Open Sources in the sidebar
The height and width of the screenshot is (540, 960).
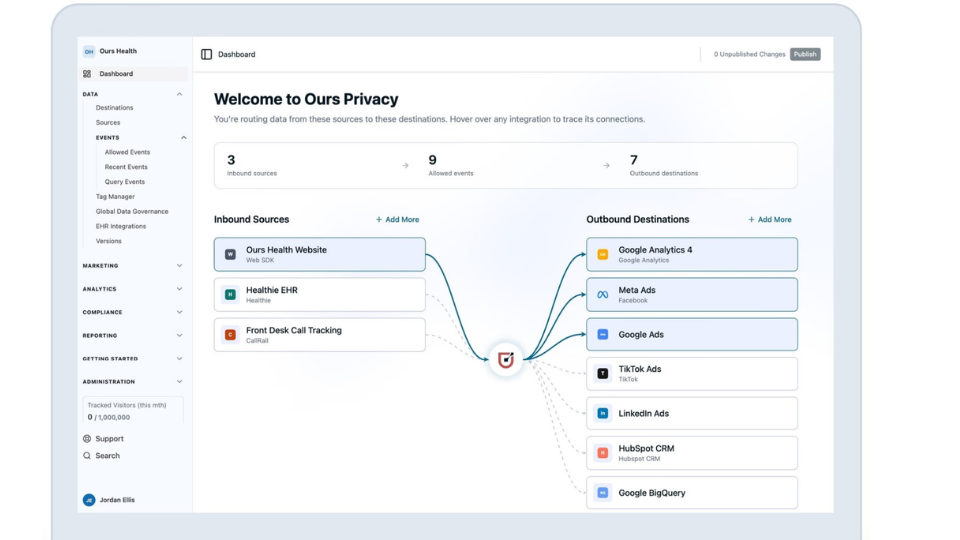108,122
